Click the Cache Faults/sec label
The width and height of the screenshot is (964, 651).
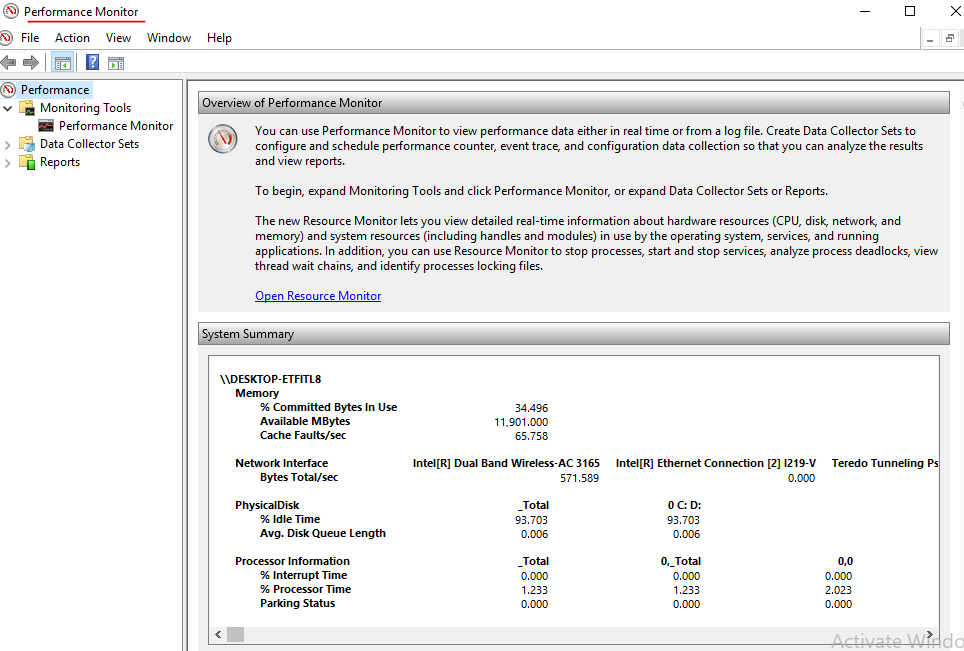click(x=303, y=436)
